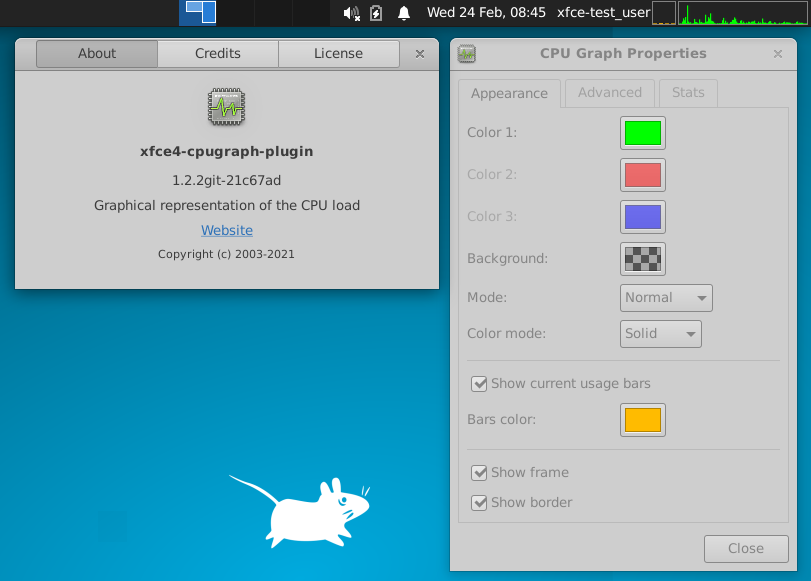Click the Close button in CPU Graph Properties
Screen dimensions: 811x581
(746, 548)
